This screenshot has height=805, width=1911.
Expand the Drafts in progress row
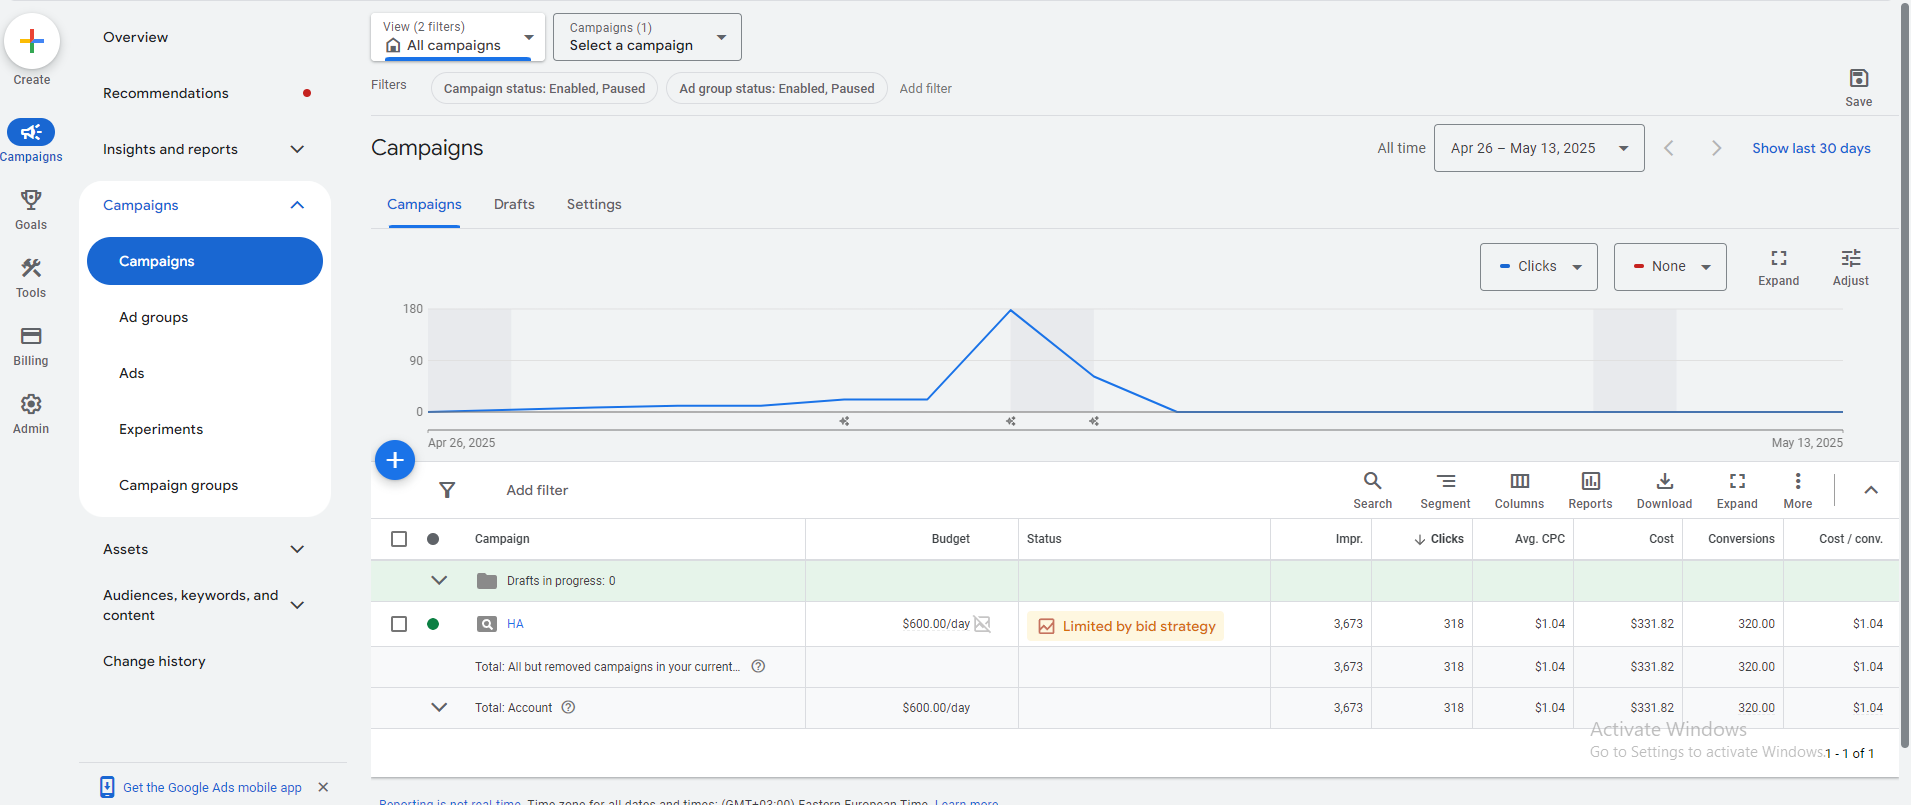point(439,580)
